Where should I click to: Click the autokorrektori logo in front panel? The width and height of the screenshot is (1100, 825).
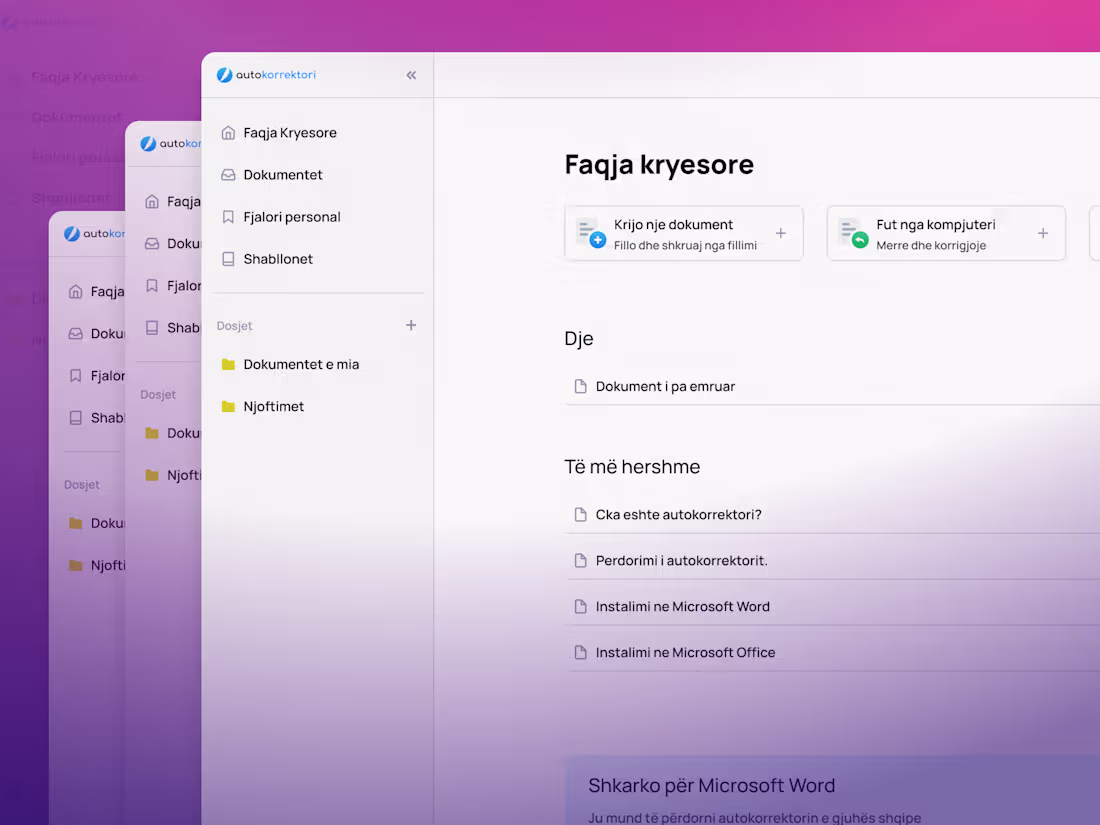click(267, 74)
